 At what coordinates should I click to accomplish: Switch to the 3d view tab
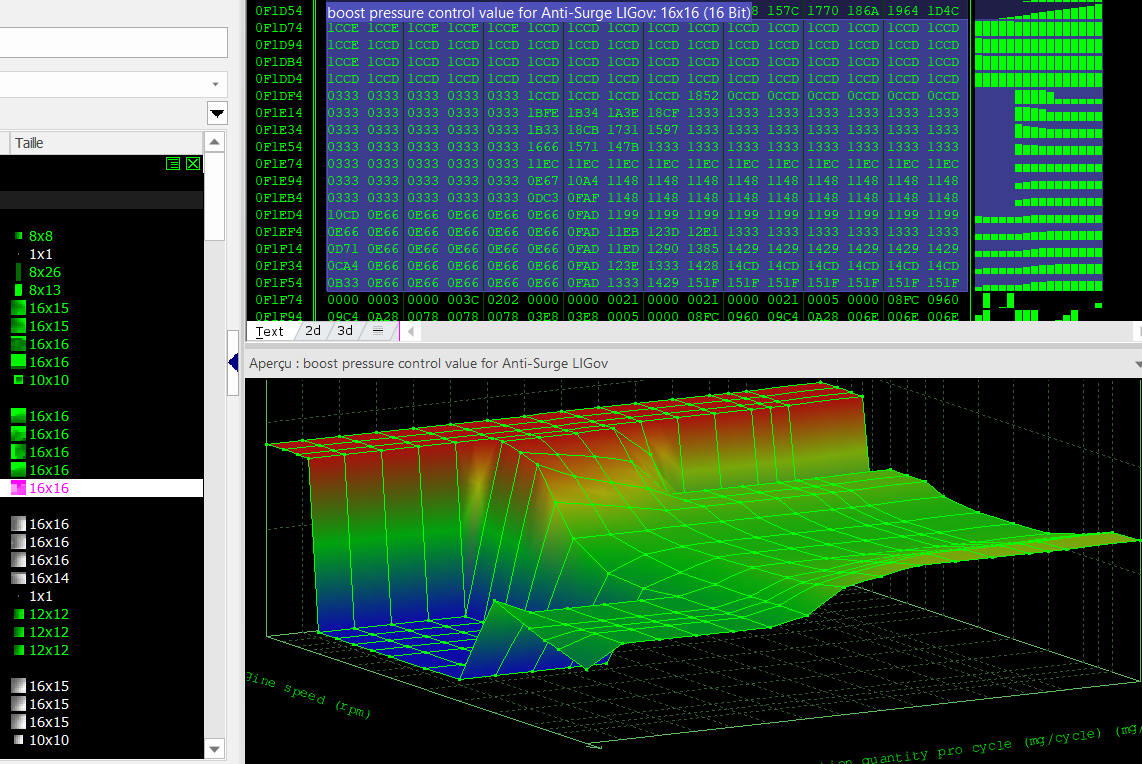[345, 331]
